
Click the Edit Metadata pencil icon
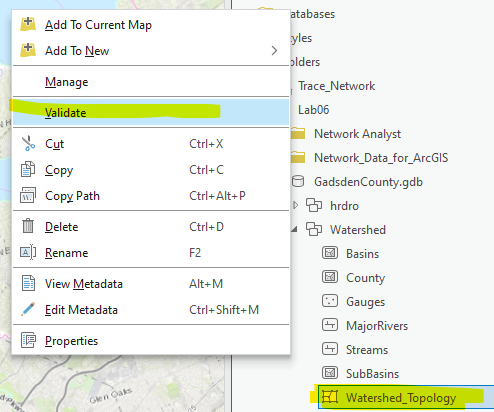click(x=28, y=309)
